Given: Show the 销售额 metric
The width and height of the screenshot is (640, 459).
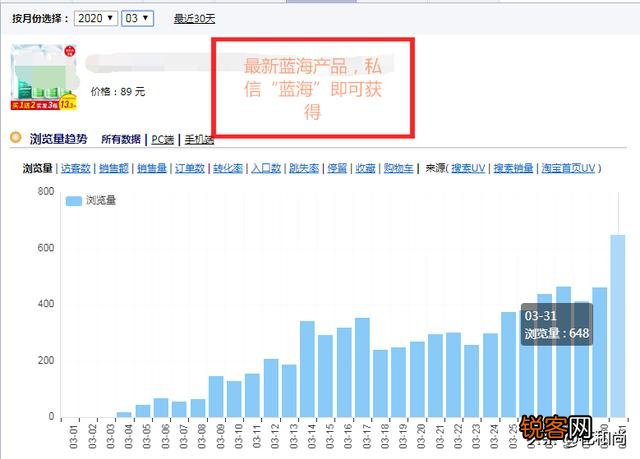Looking at the screenshot, I should click(113, 168).
